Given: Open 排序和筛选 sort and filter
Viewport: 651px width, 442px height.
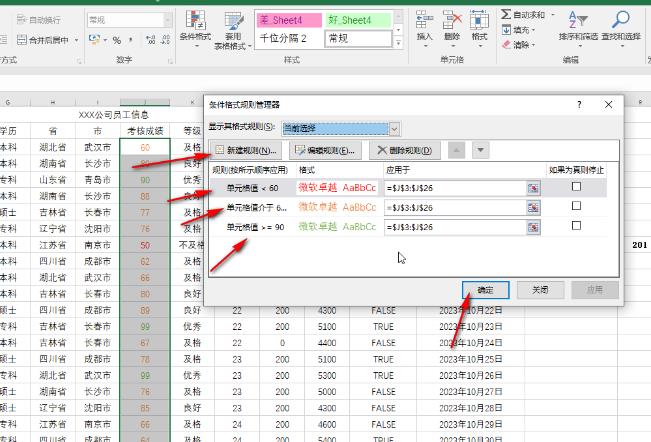Looking at the screenshot, I should coord(578,28).
